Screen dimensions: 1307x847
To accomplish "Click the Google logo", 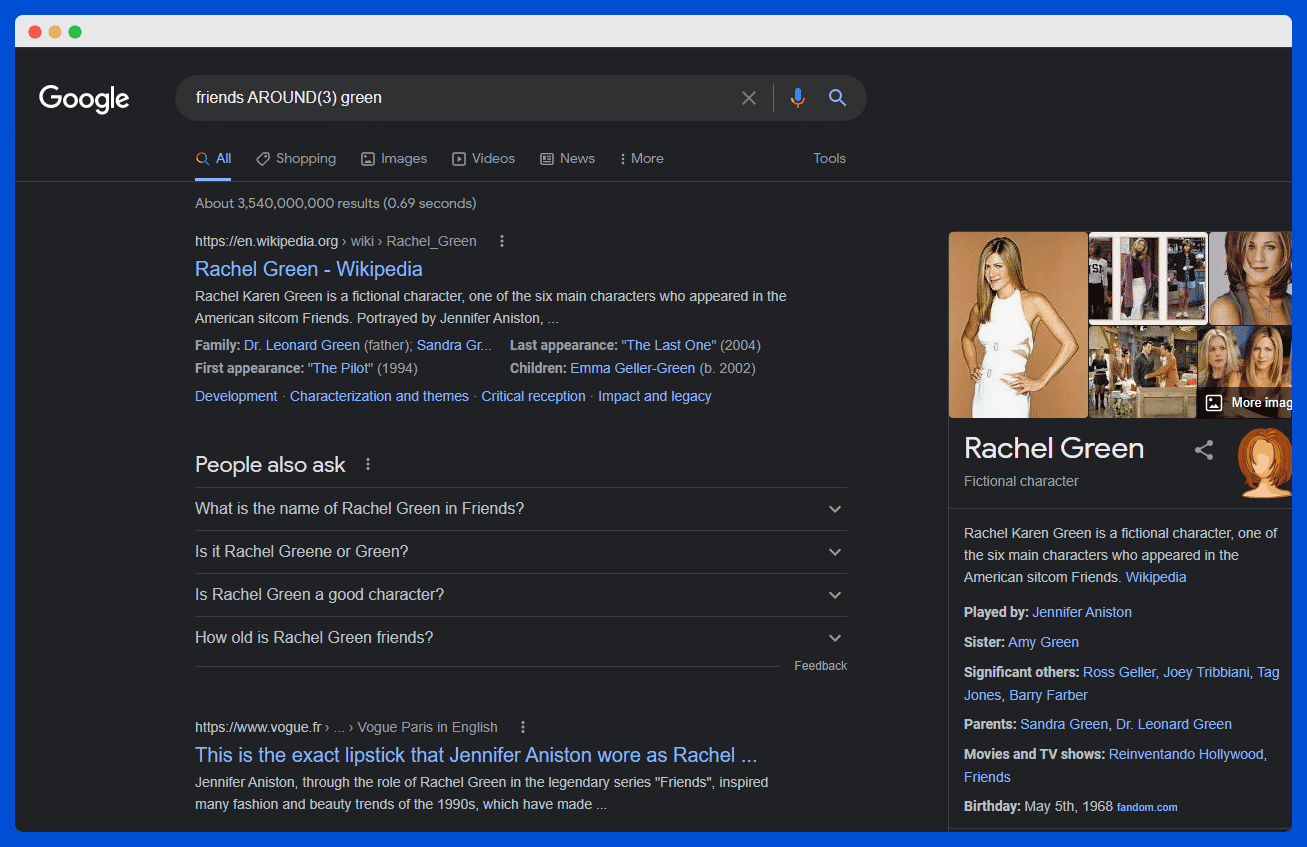I will click(x=84, y=98).
